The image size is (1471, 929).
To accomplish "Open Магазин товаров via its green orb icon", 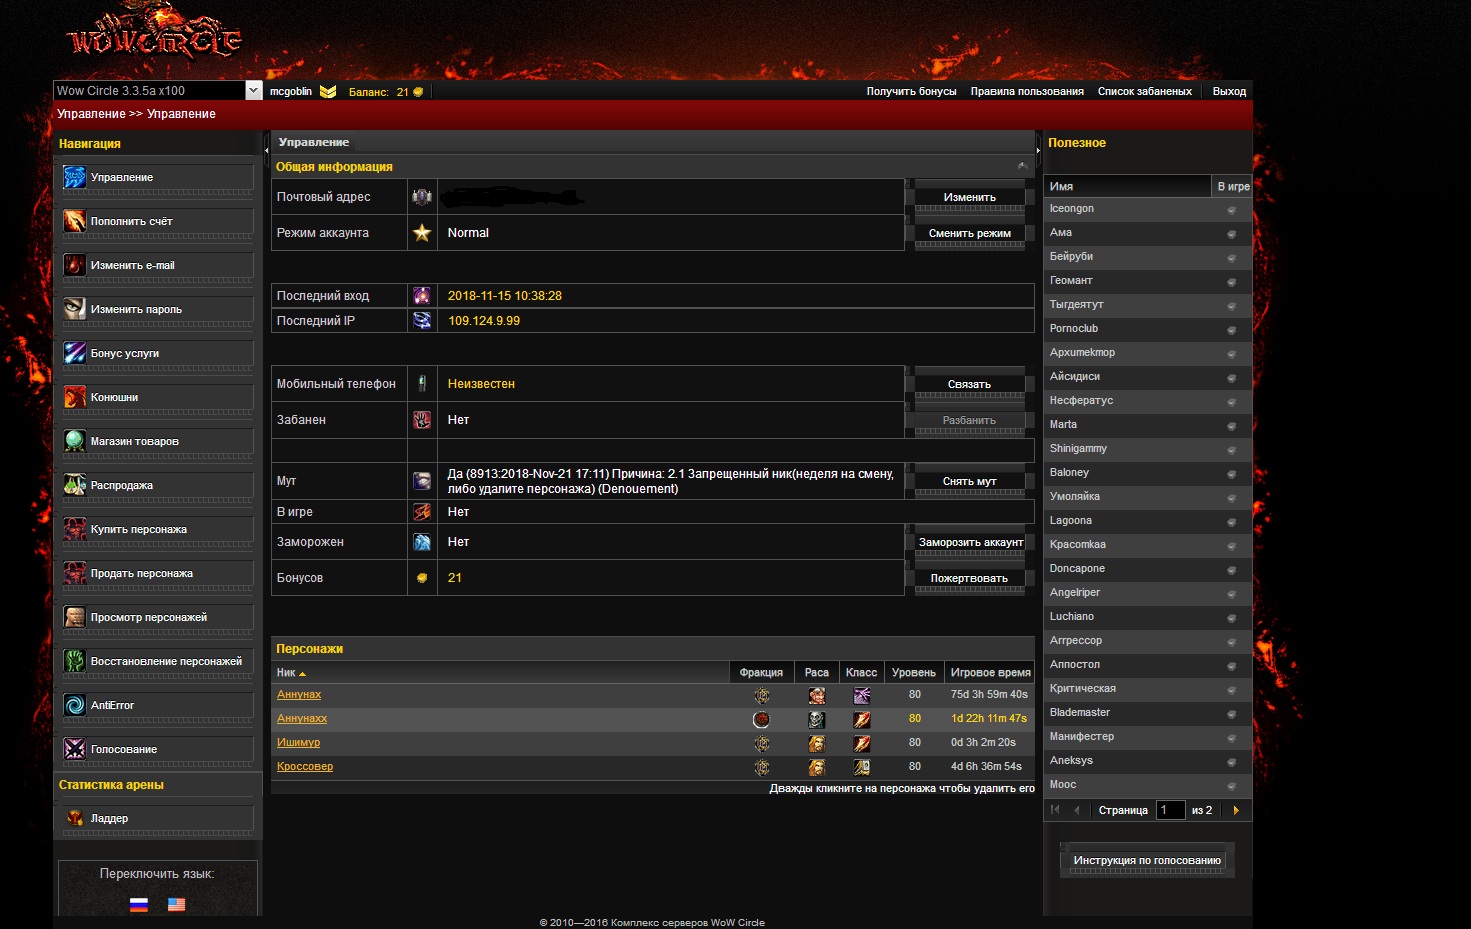I will point(75,441).
